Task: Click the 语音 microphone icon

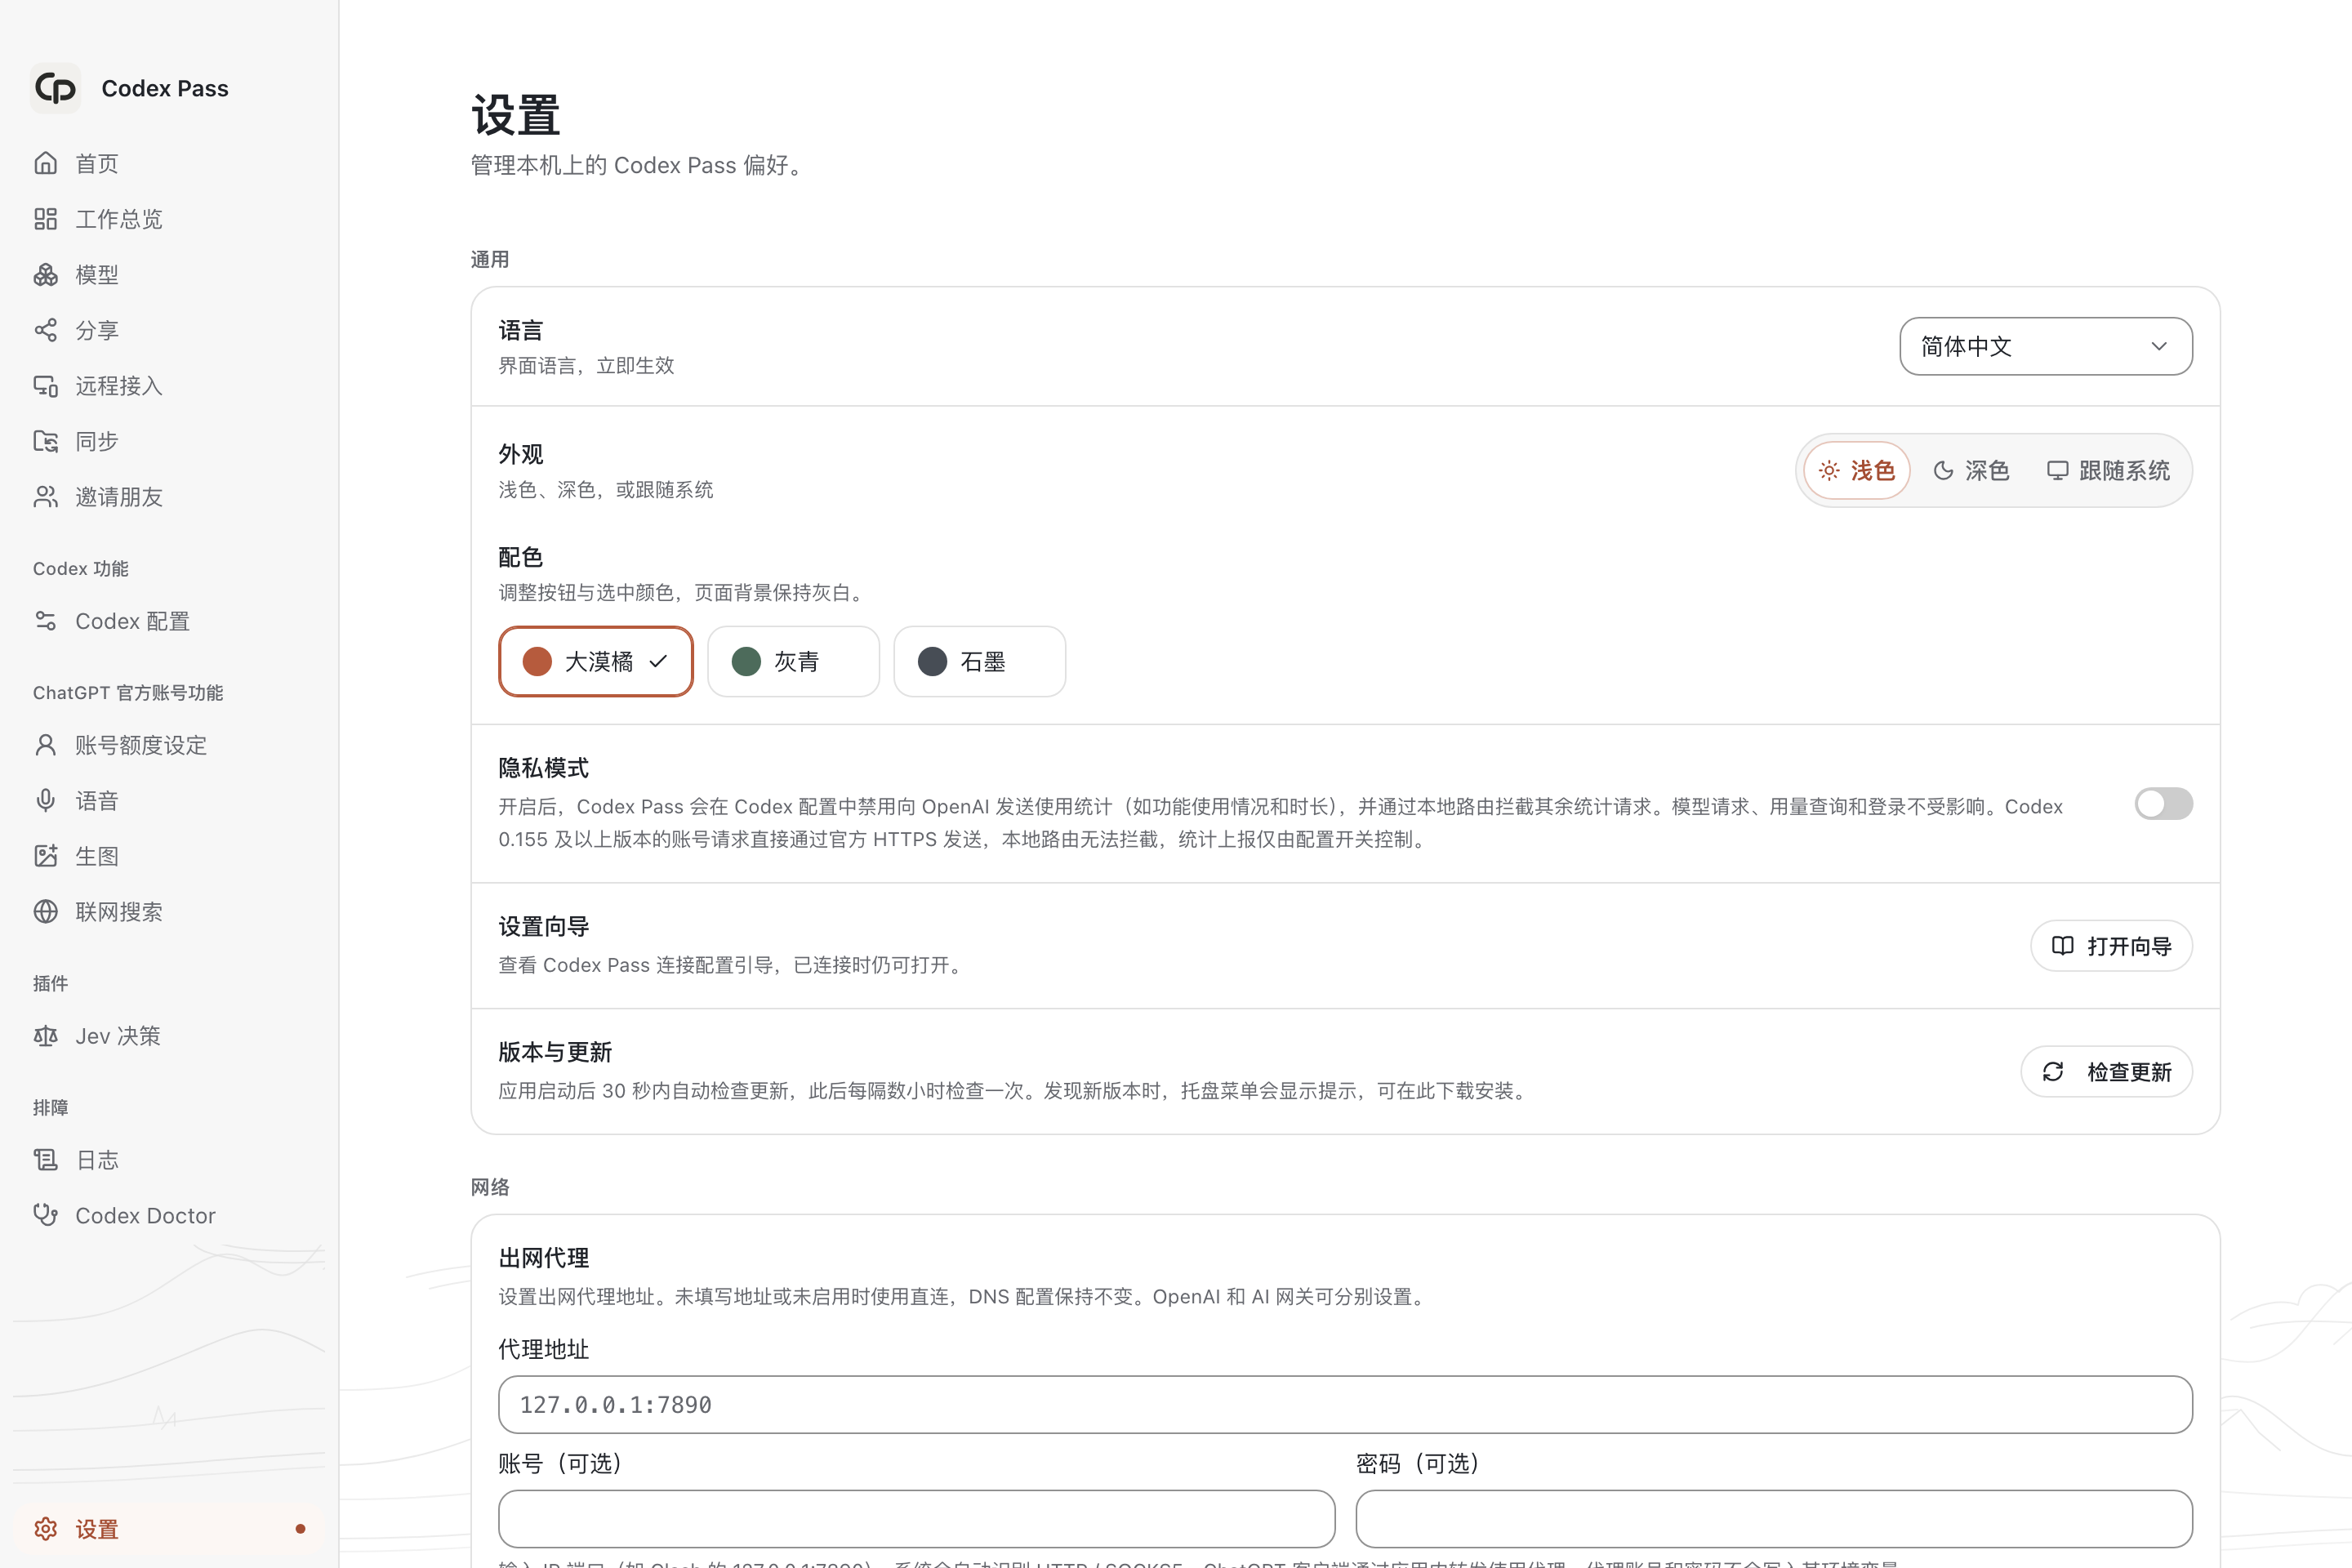Action: click(x=46, y=800)
